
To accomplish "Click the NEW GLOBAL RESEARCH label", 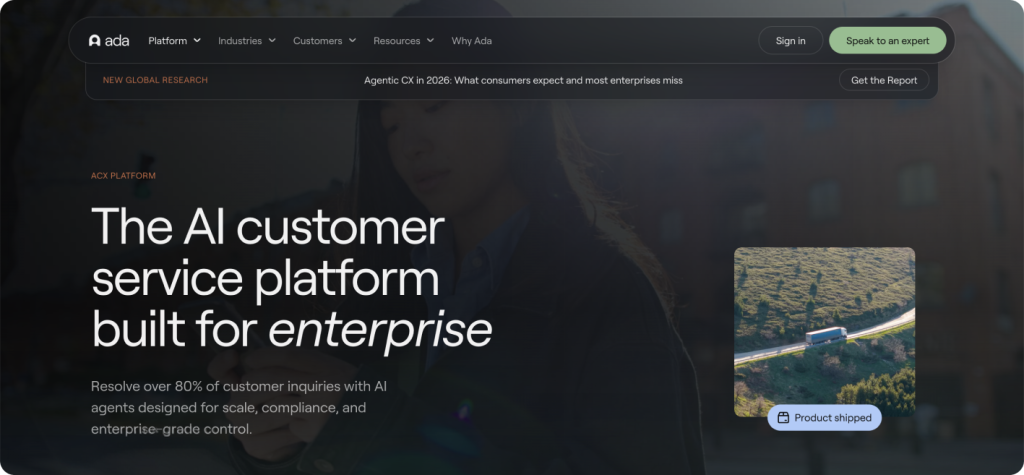I will coord(155,80).
